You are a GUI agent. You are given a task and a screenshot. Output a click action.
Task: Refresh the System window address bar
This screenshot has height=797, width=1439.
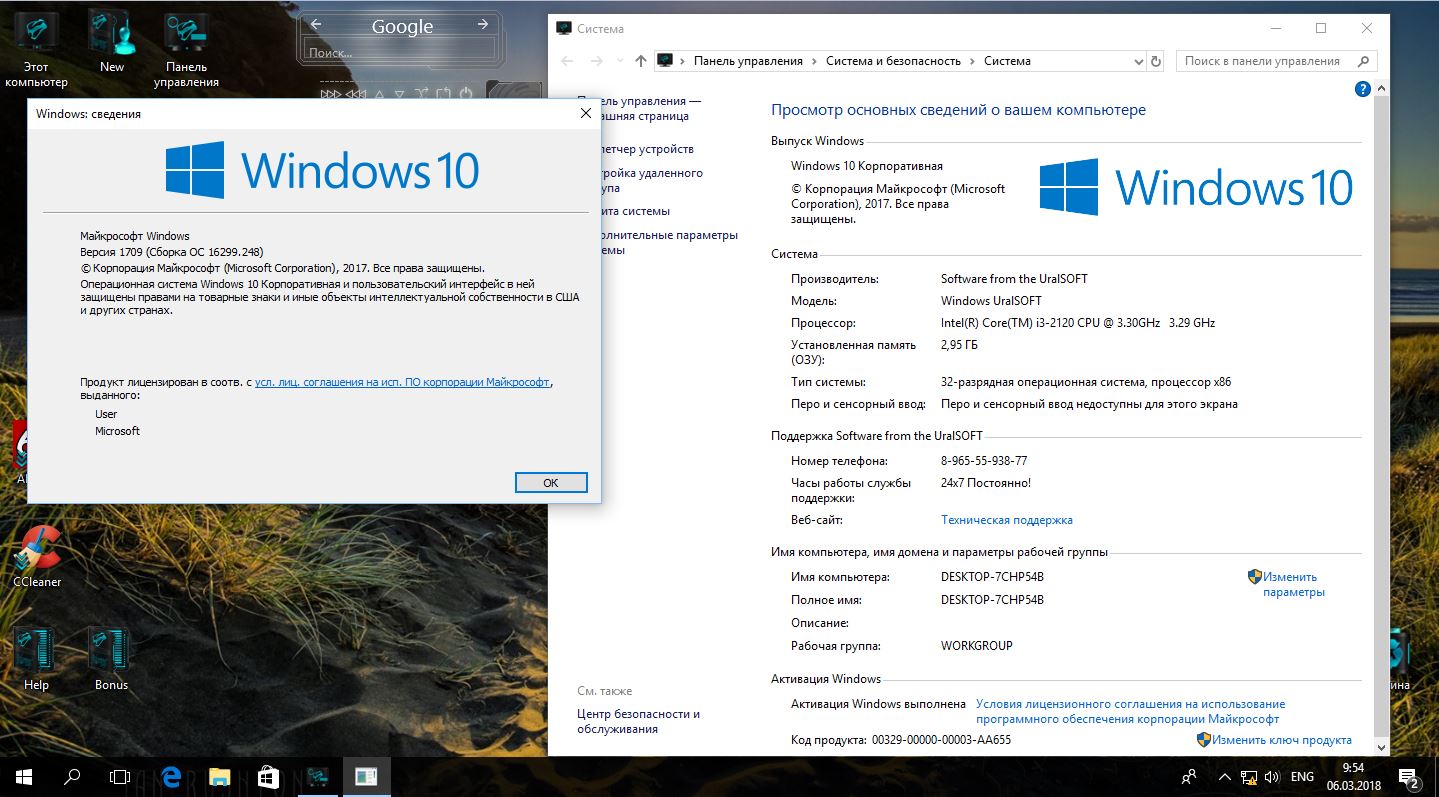point(1156,61)
